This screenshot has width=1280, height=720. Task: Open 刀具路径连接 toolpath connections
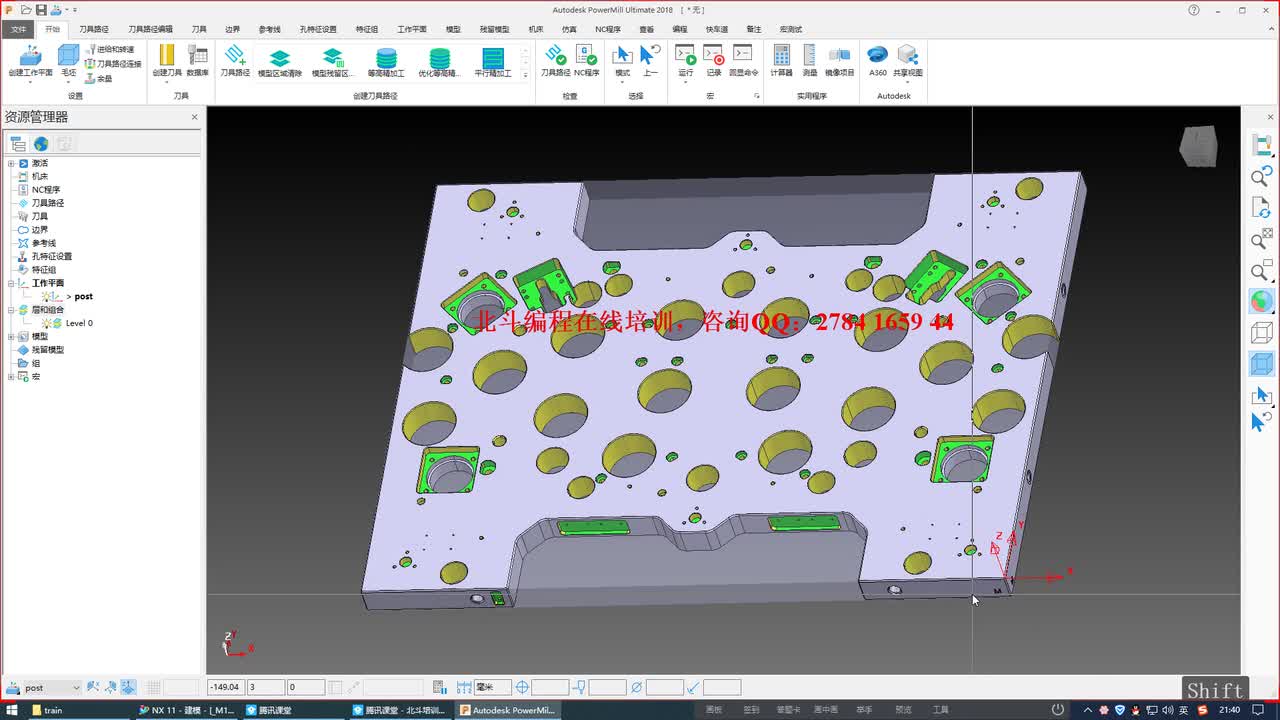[x=112, y=63]
